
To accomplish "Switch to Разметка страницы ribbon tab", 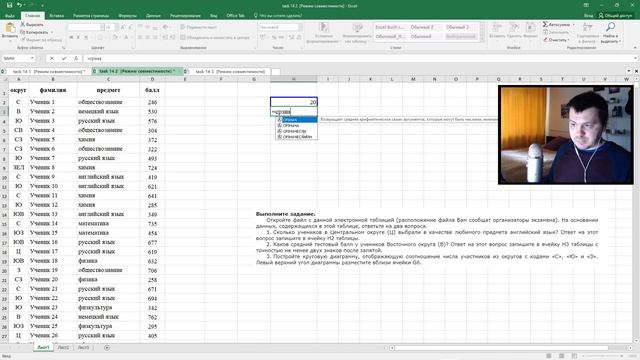I will tap(91, 16).
